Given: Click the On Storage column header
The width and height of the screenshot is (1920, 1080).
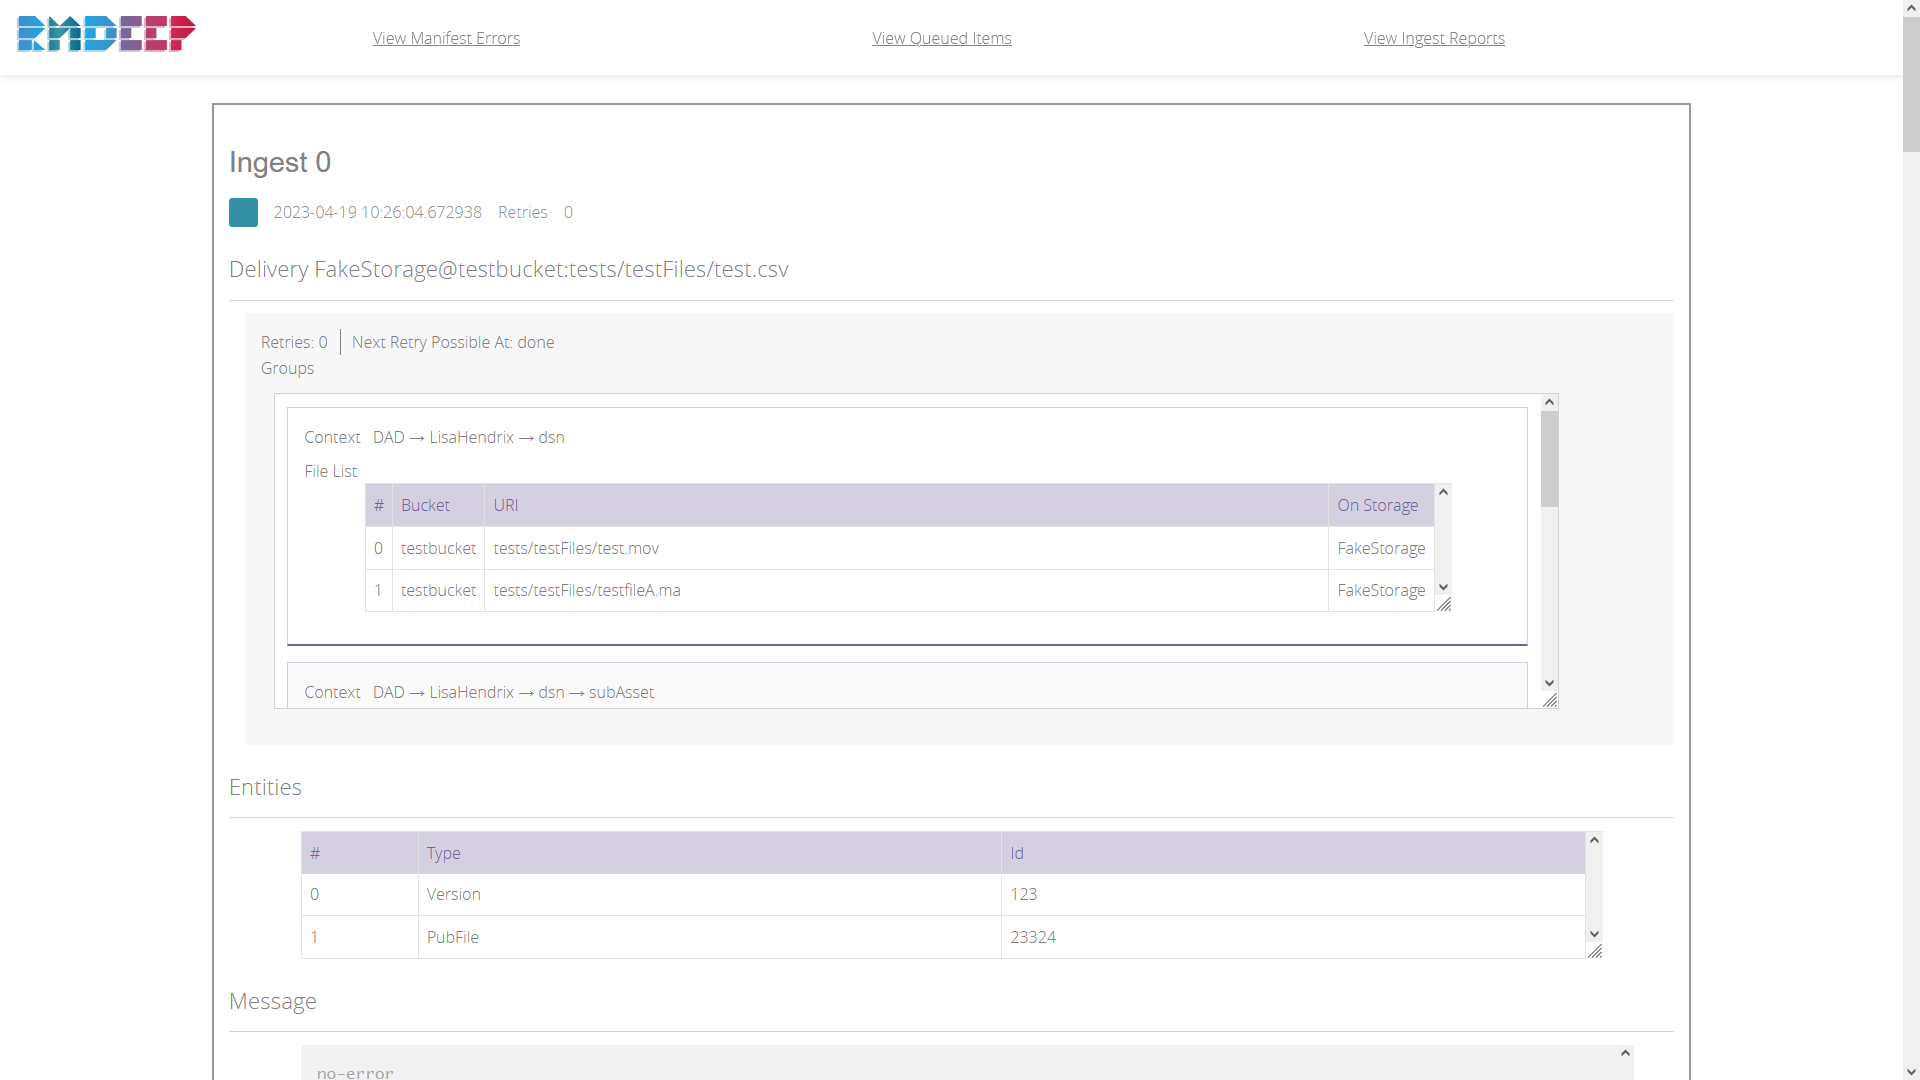Looking at the screenshot, I should point(1377,505).
